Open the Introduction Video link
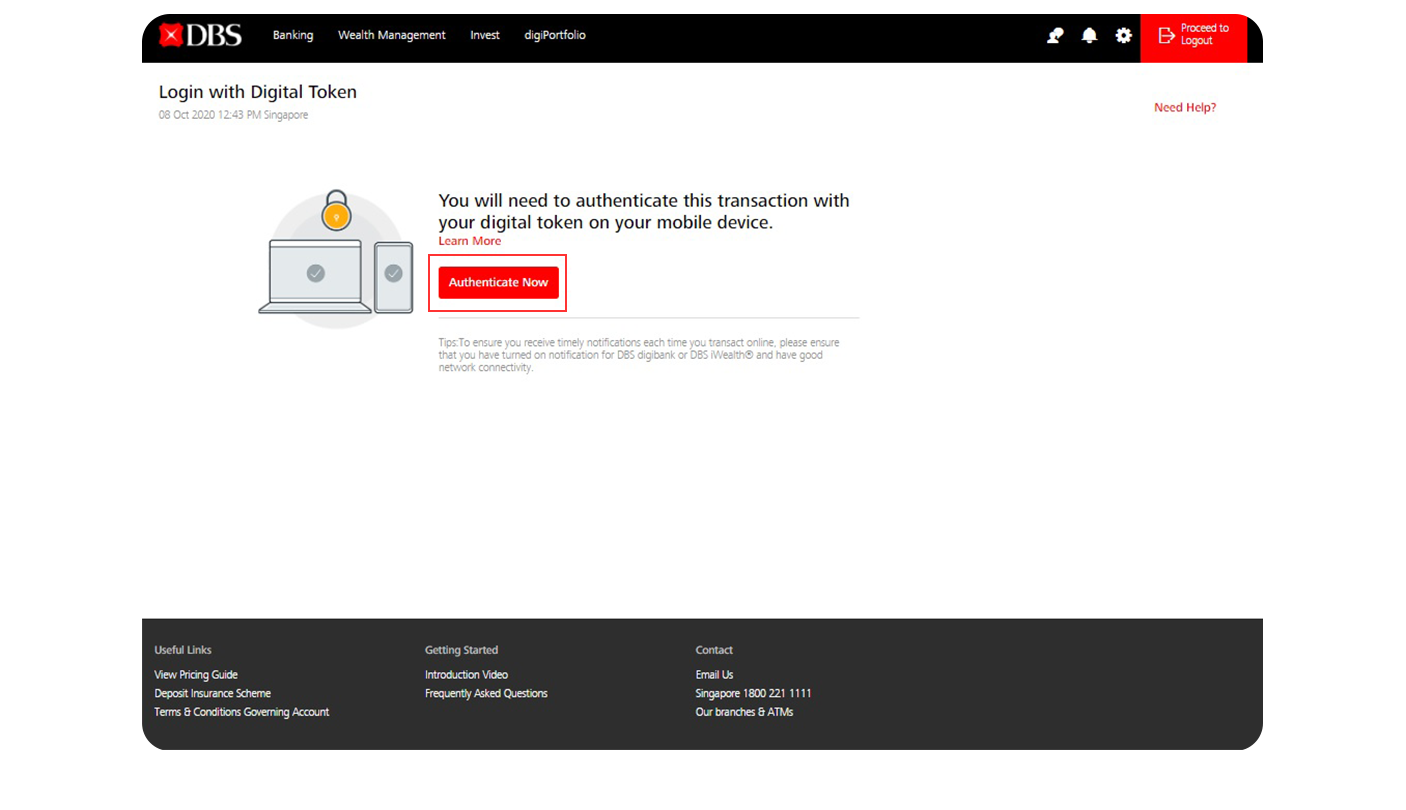The image size is (1406, 810). (x=466, y=675)
